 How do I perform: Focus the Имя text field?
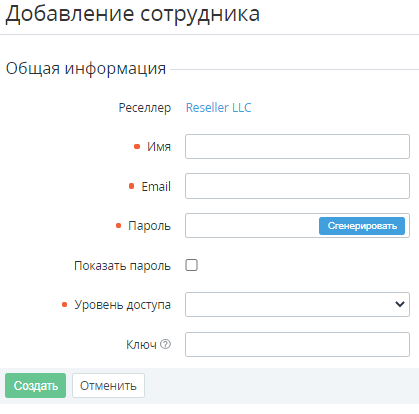click(297, 147)
